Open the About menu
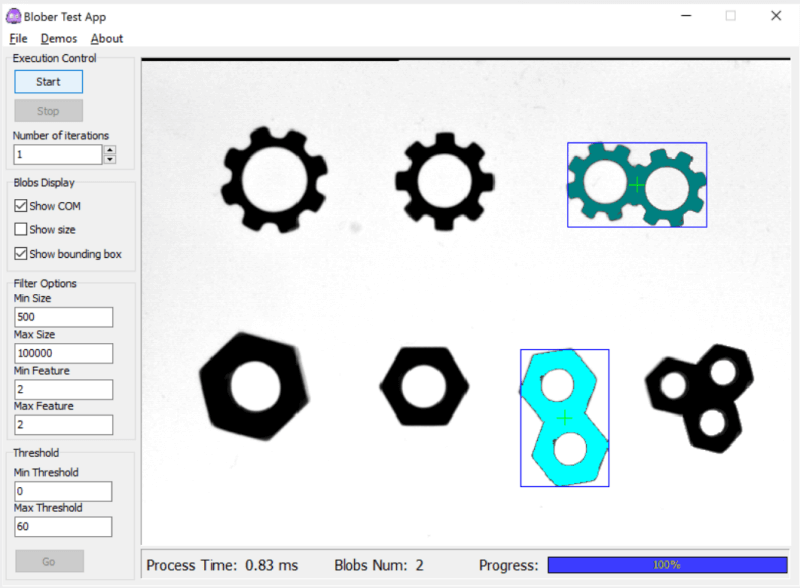The image size is (800, 588). (107, 39)
